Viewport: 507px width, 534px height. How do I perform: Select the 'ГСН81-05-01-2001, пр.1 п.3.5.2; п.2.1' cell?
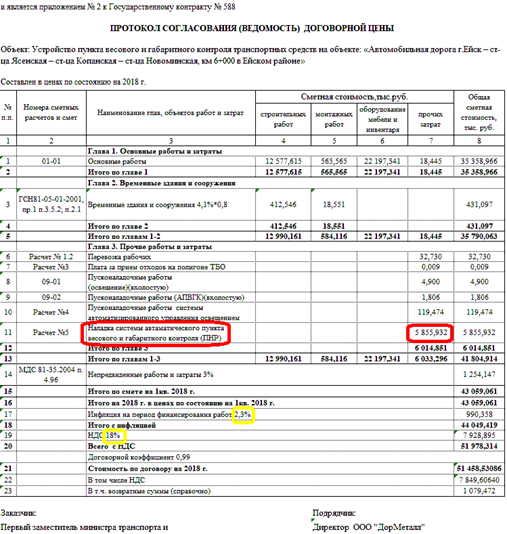[x=51, y=204]
